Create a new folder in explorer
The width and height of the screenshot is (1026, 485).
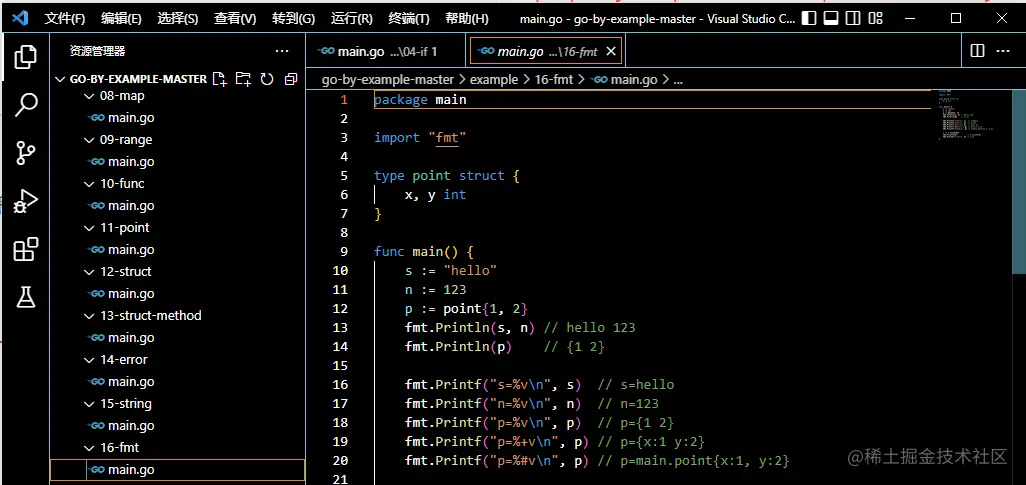pyautogui.click(x=243, y=79)
